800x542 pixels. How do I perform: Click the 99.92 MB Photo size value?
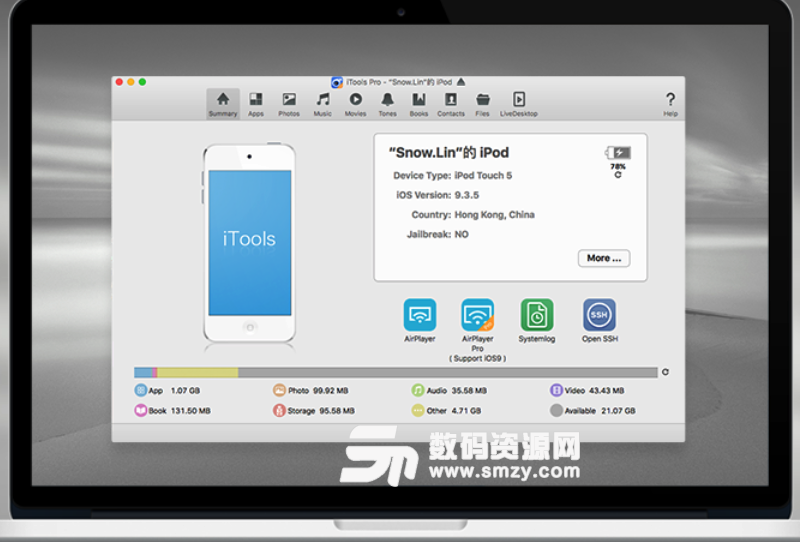(x=331, y=390)
